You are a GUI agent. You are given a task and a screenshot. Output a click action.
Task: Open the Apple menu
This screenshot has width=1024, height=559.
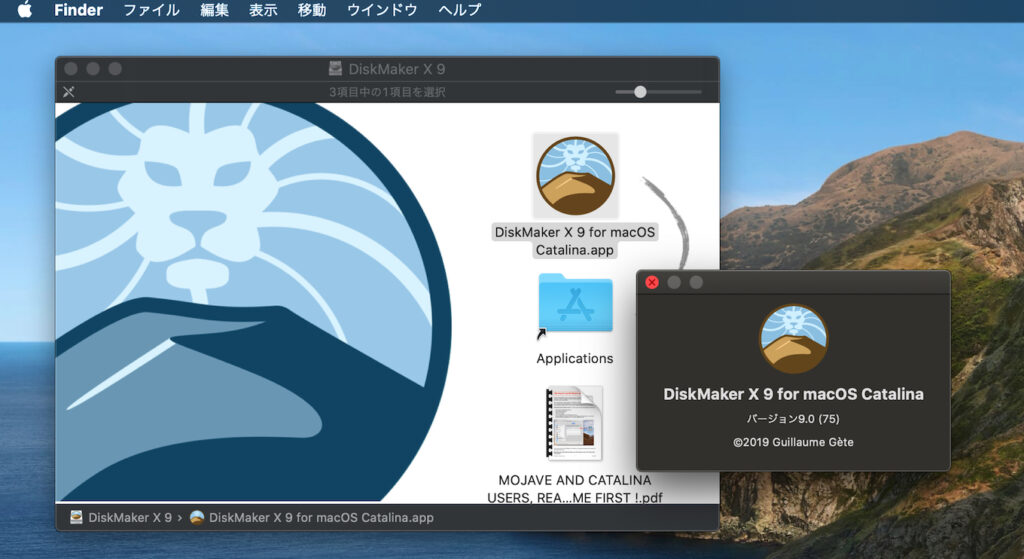click(25, 10)
